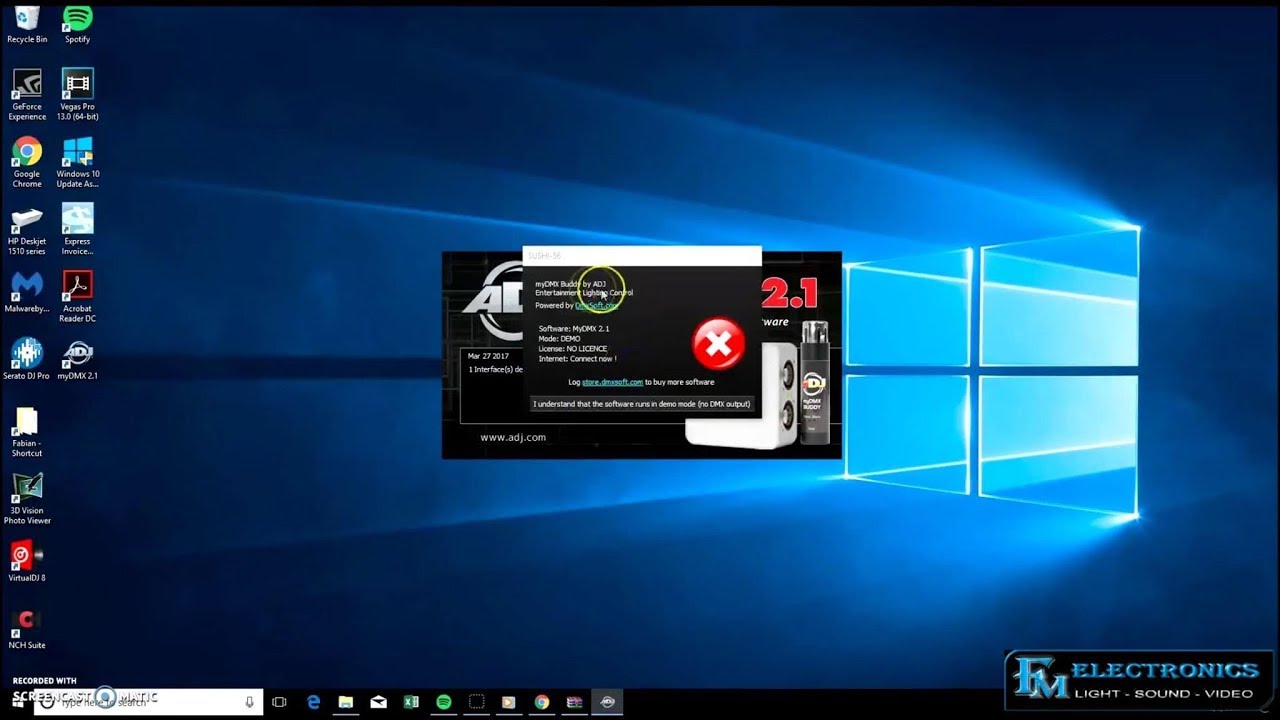Click the Task View taskbar button

279,702
